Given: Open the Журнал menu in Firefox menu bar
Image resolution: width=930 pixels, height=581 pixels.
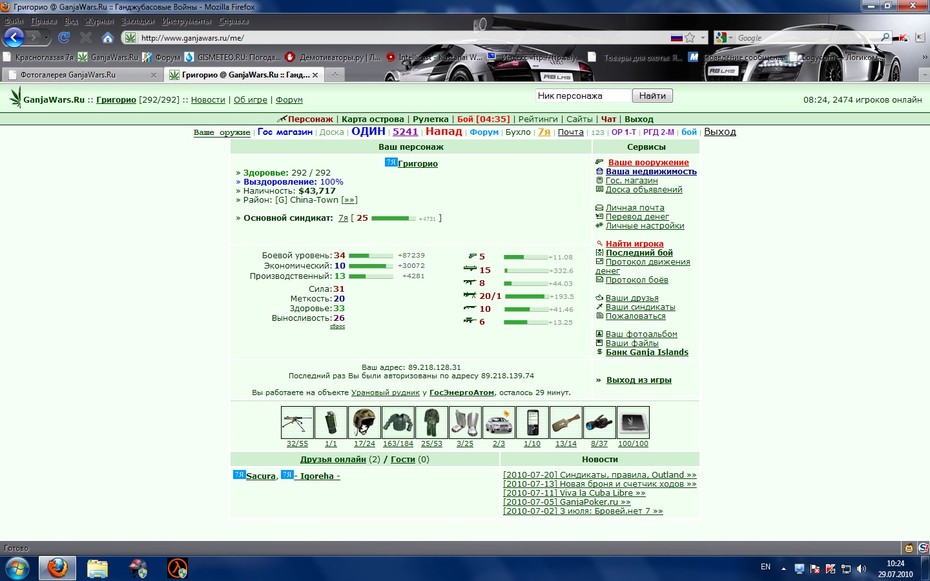Looking at the screenshot, I should tap(99, 21).
